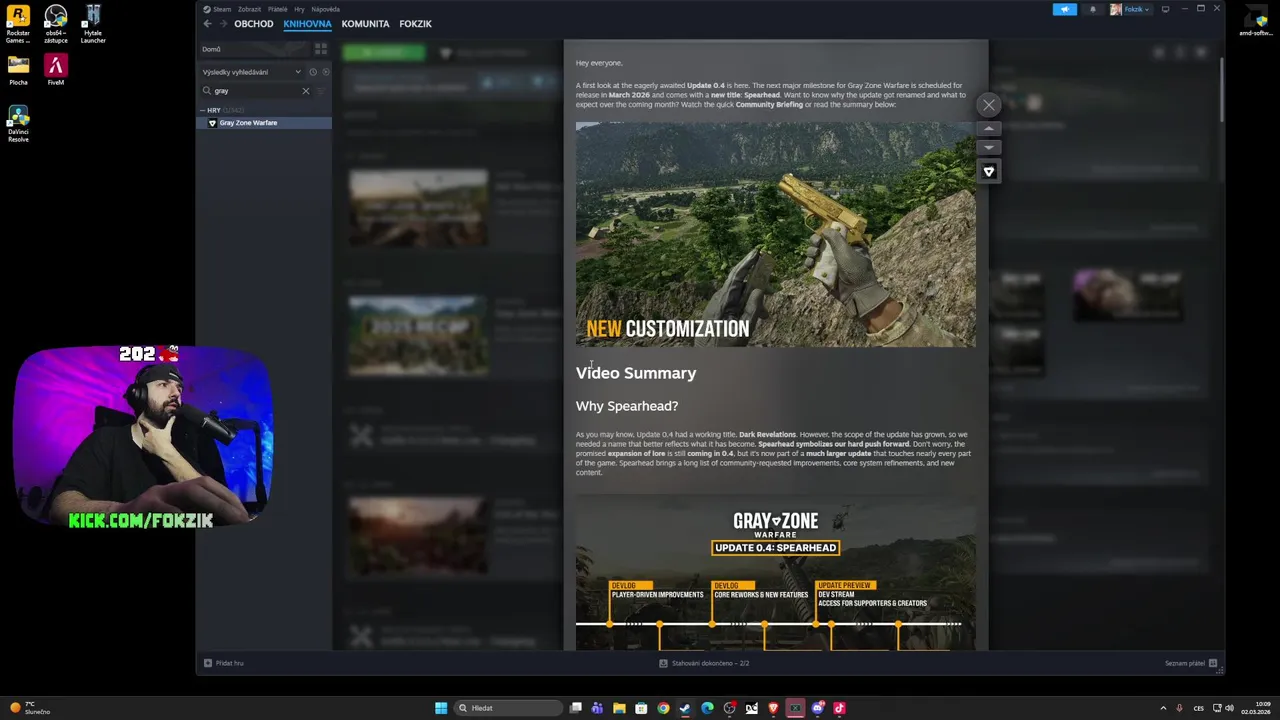
Task: Open DaVinci Resolve desktop shortcut
Action: click(x=18, y=124)
